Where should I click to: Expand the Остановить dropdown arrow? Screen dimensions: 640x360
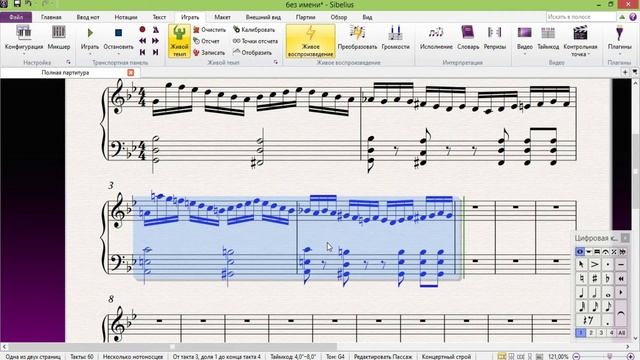[x=118, y=54]
